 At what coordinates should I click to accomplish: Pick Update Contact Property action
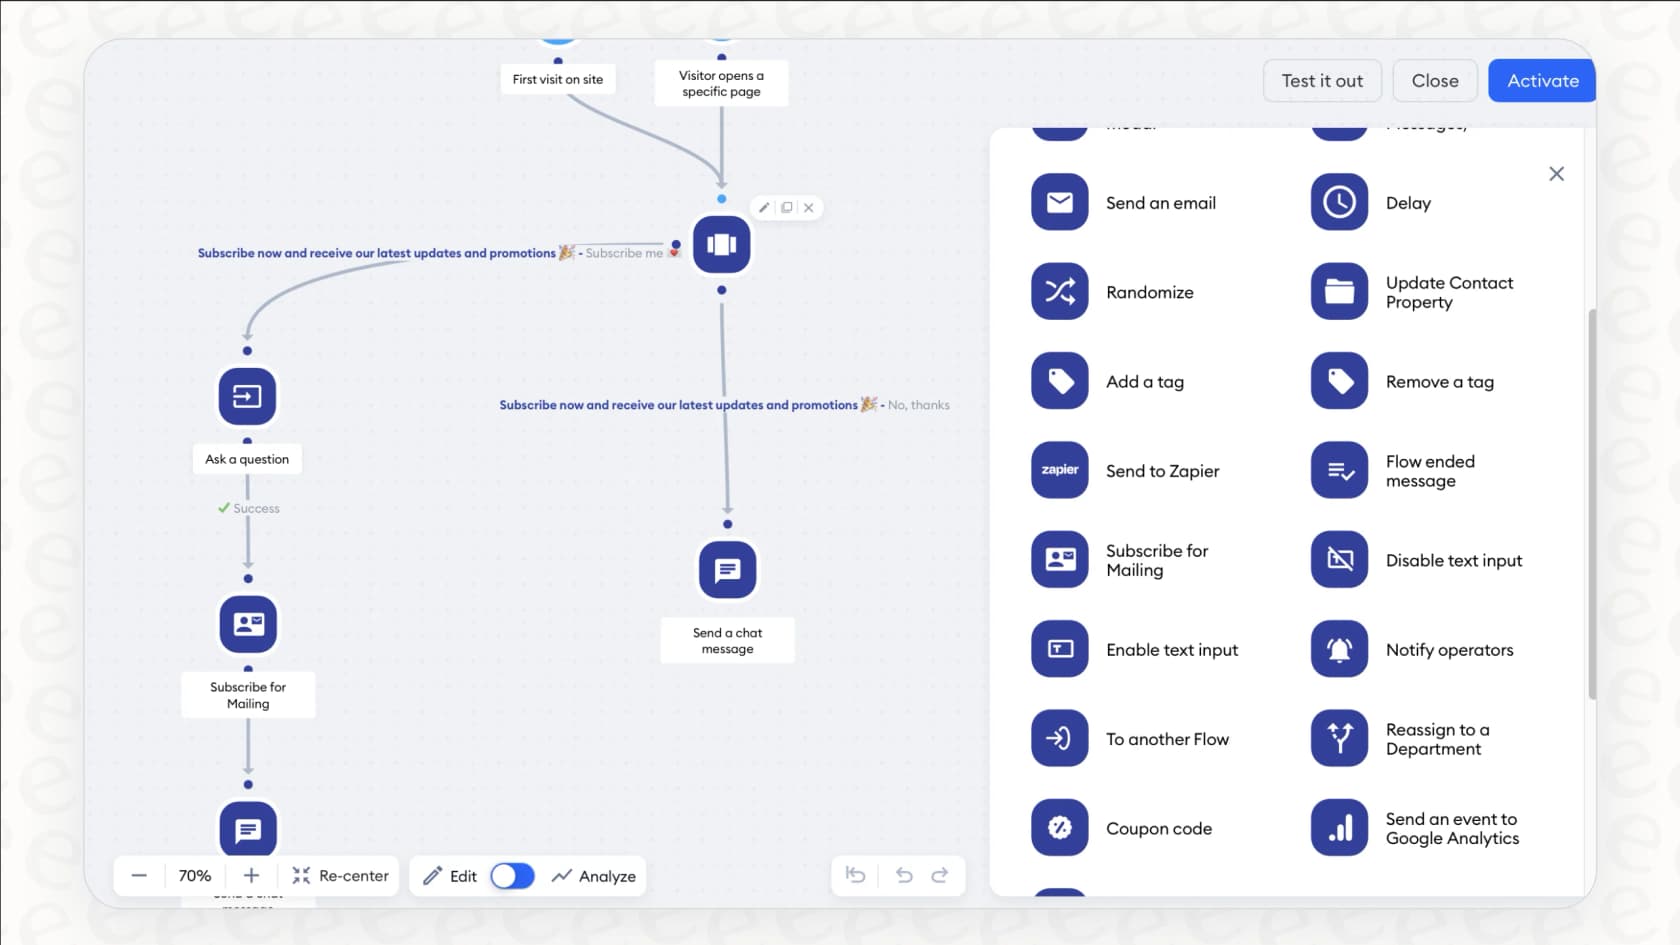[1339, 291]
